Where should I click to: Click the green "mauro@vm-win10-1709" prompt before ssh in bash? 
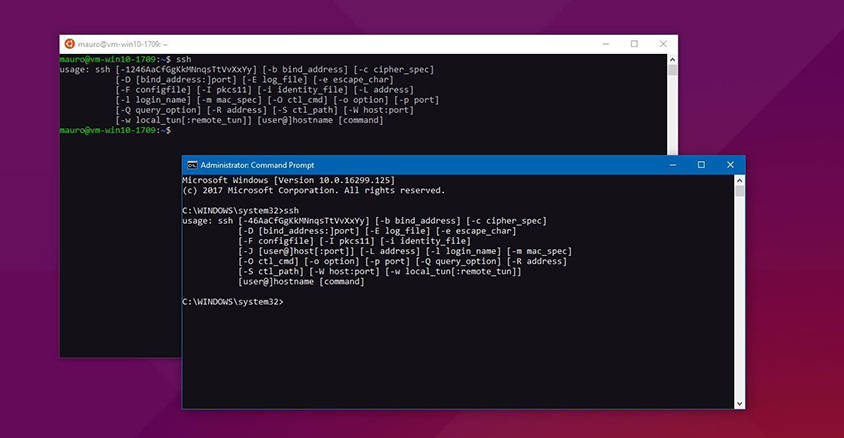point(108,59)
